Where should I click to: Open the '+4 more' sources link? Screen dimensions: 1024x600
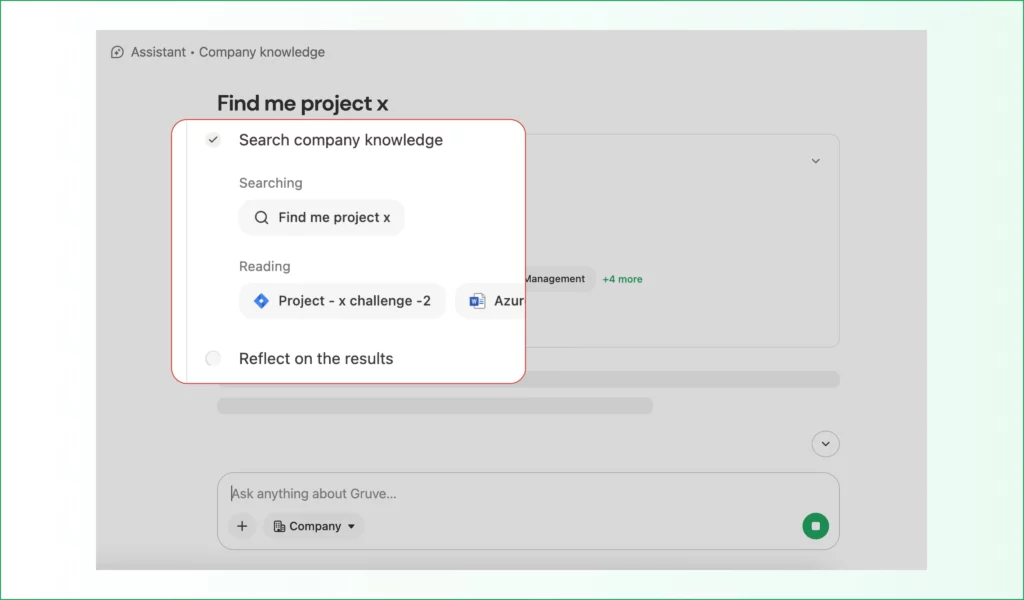[622, 279]
